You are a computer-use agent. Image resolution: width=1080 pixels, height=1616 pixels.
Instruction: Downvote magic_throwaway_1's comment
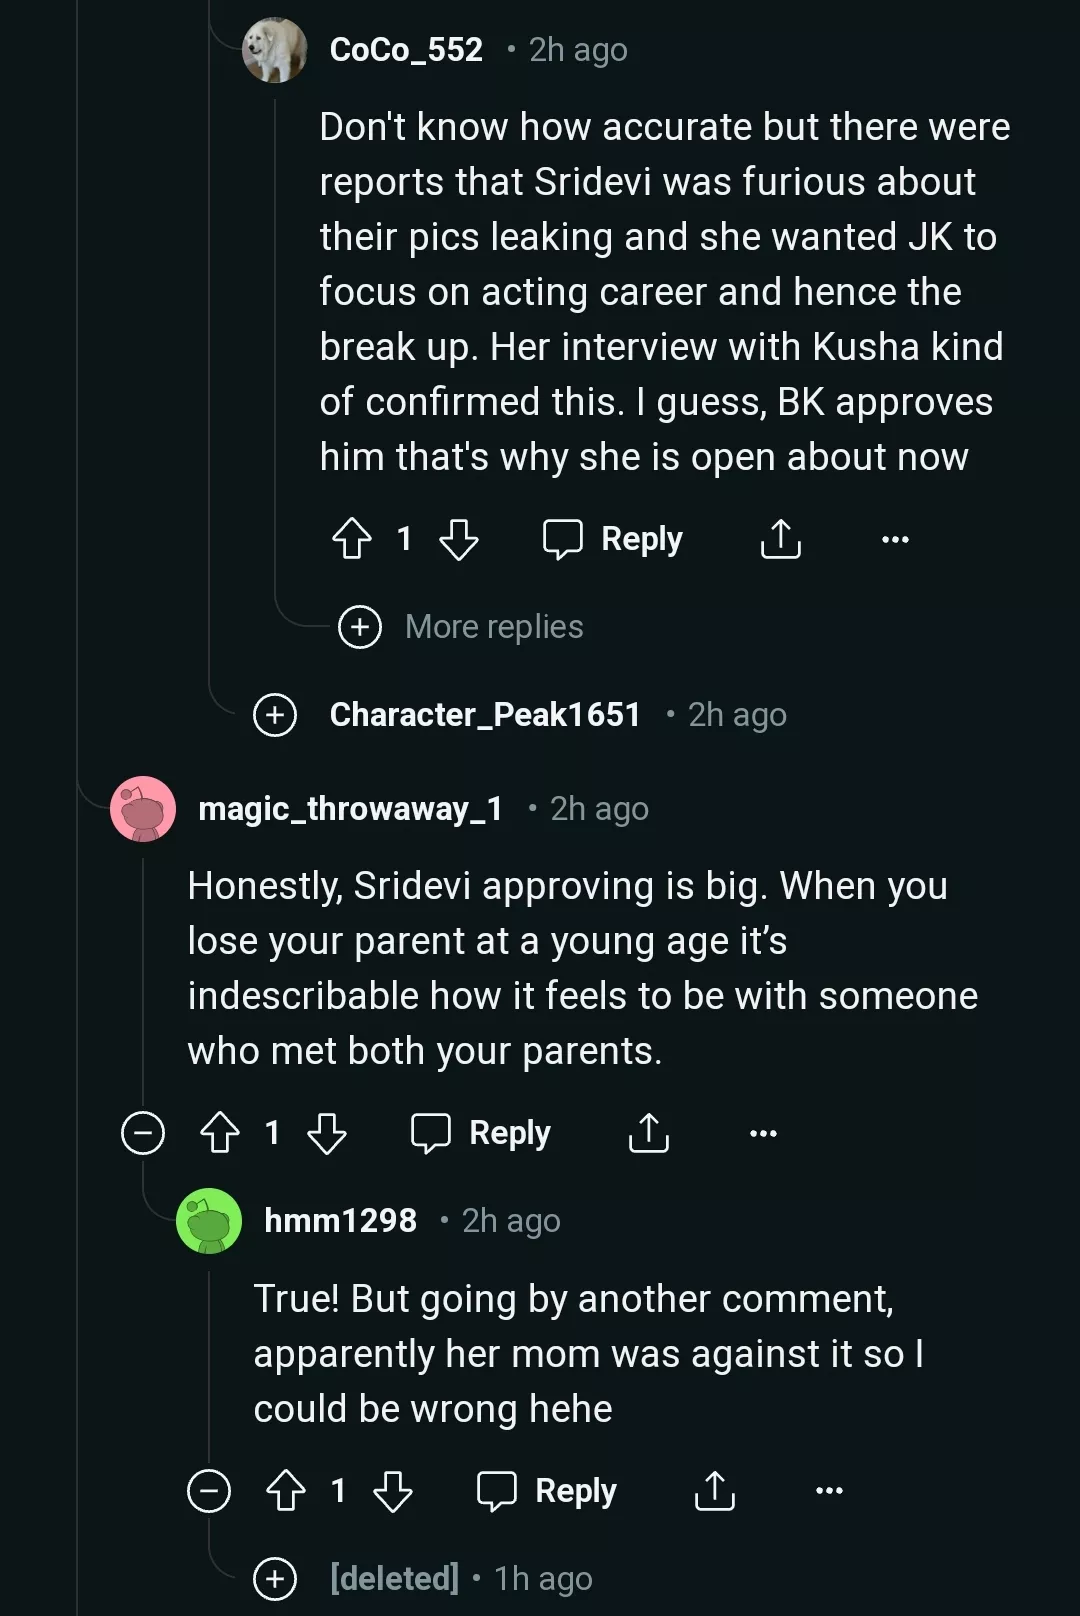click(x=327, y=1133)
